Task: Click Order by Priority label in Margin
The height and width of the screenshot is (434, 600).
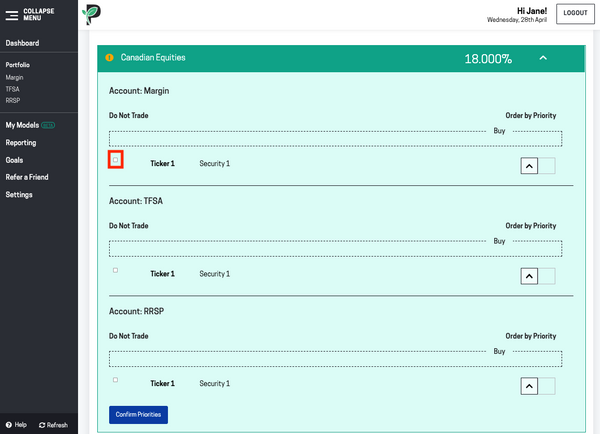Action: [x=531, y=116]
